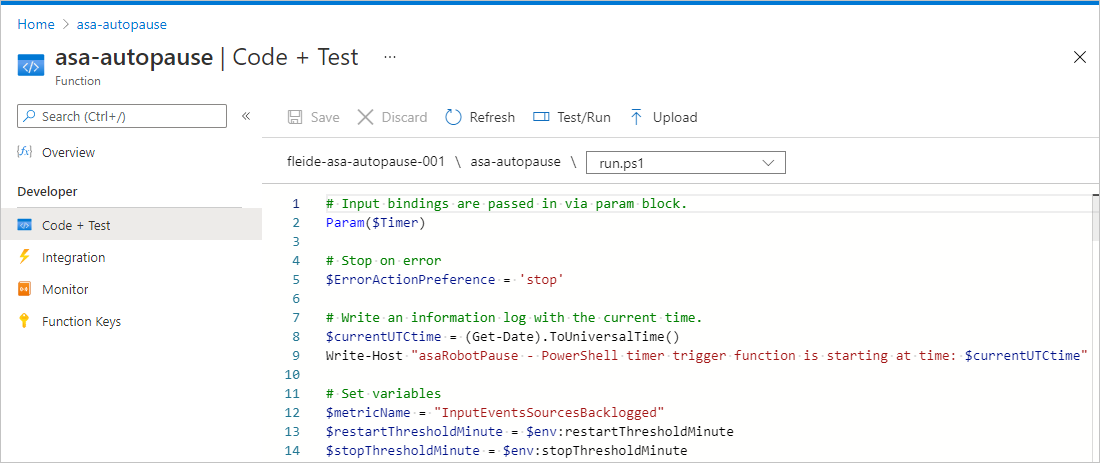Click the Refresh circular arrow icon
Image resolution: width=1100 pixels, height=463 pixels.
pyautogui.click(x=453, y=117)
